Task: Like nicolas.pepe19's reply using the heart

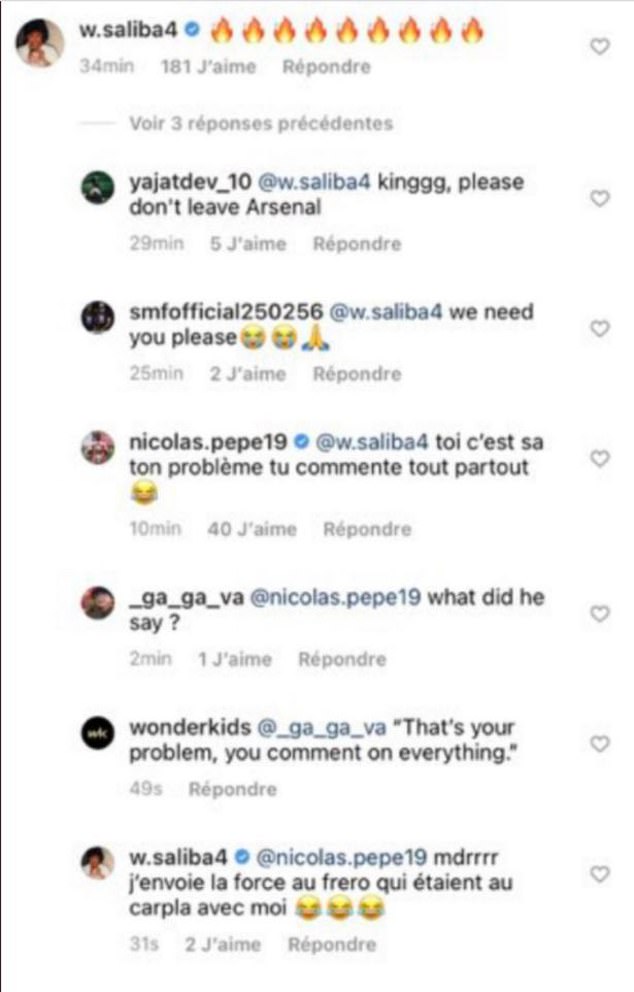Action: click(x=599, y=458)
